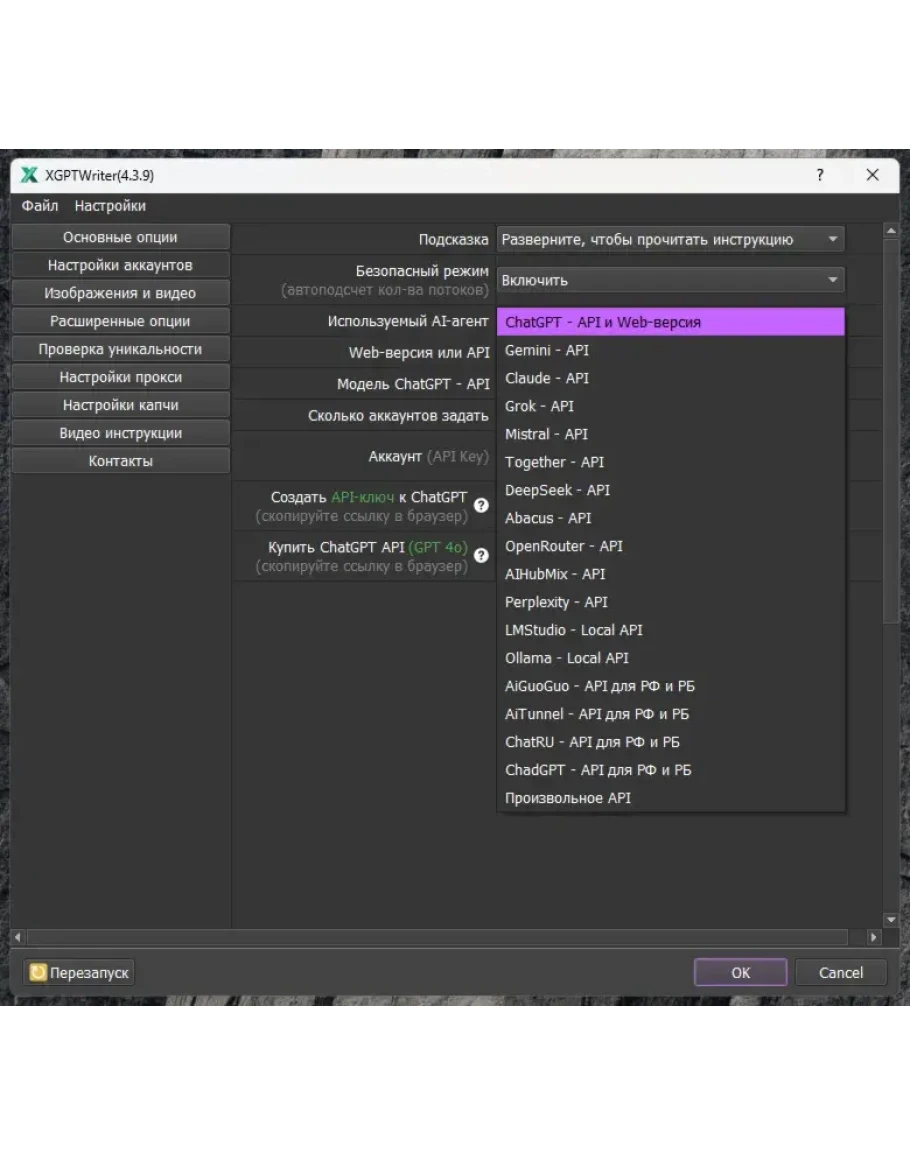Open the Настройки menu

pyautogui.click(x=110, y=206)
